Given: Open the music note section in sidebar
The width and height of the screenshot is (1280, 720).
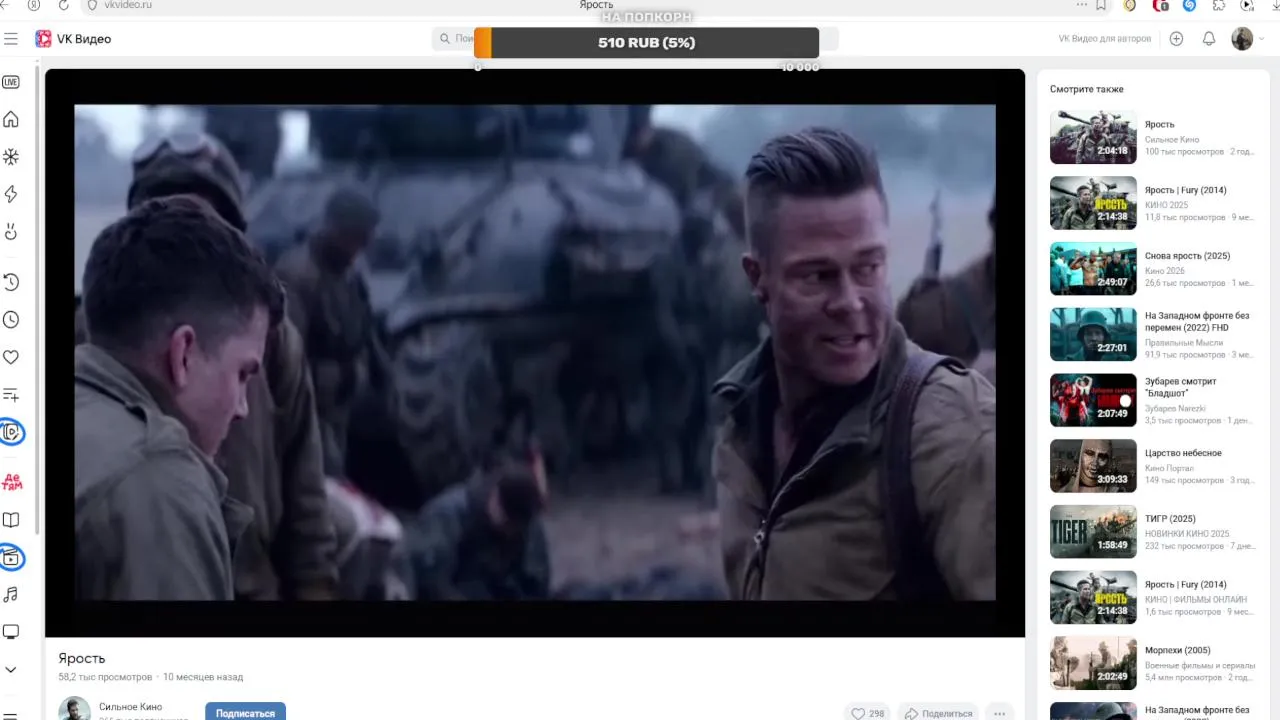Looking at the screenshot, I should tap(11, 595).
